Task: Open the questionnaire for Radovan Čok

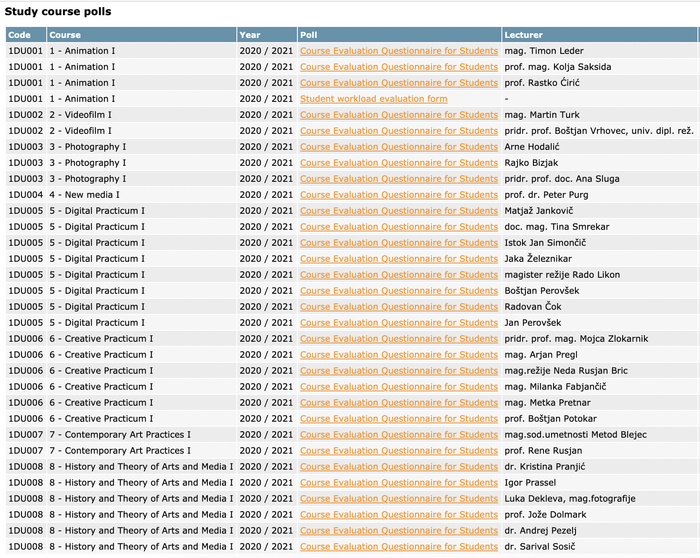Action: [x=399, y=307]
